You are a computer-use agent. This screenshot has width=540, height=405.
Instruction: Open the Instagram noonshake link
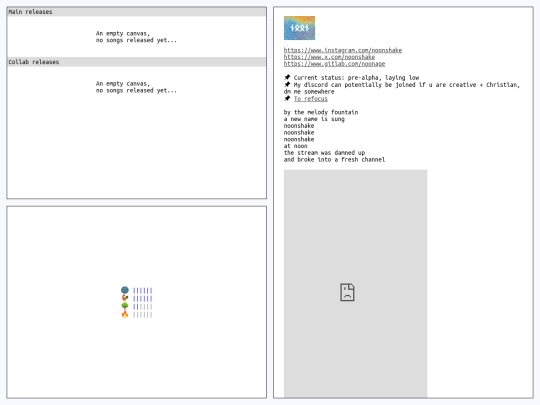[x=343, y=50]
